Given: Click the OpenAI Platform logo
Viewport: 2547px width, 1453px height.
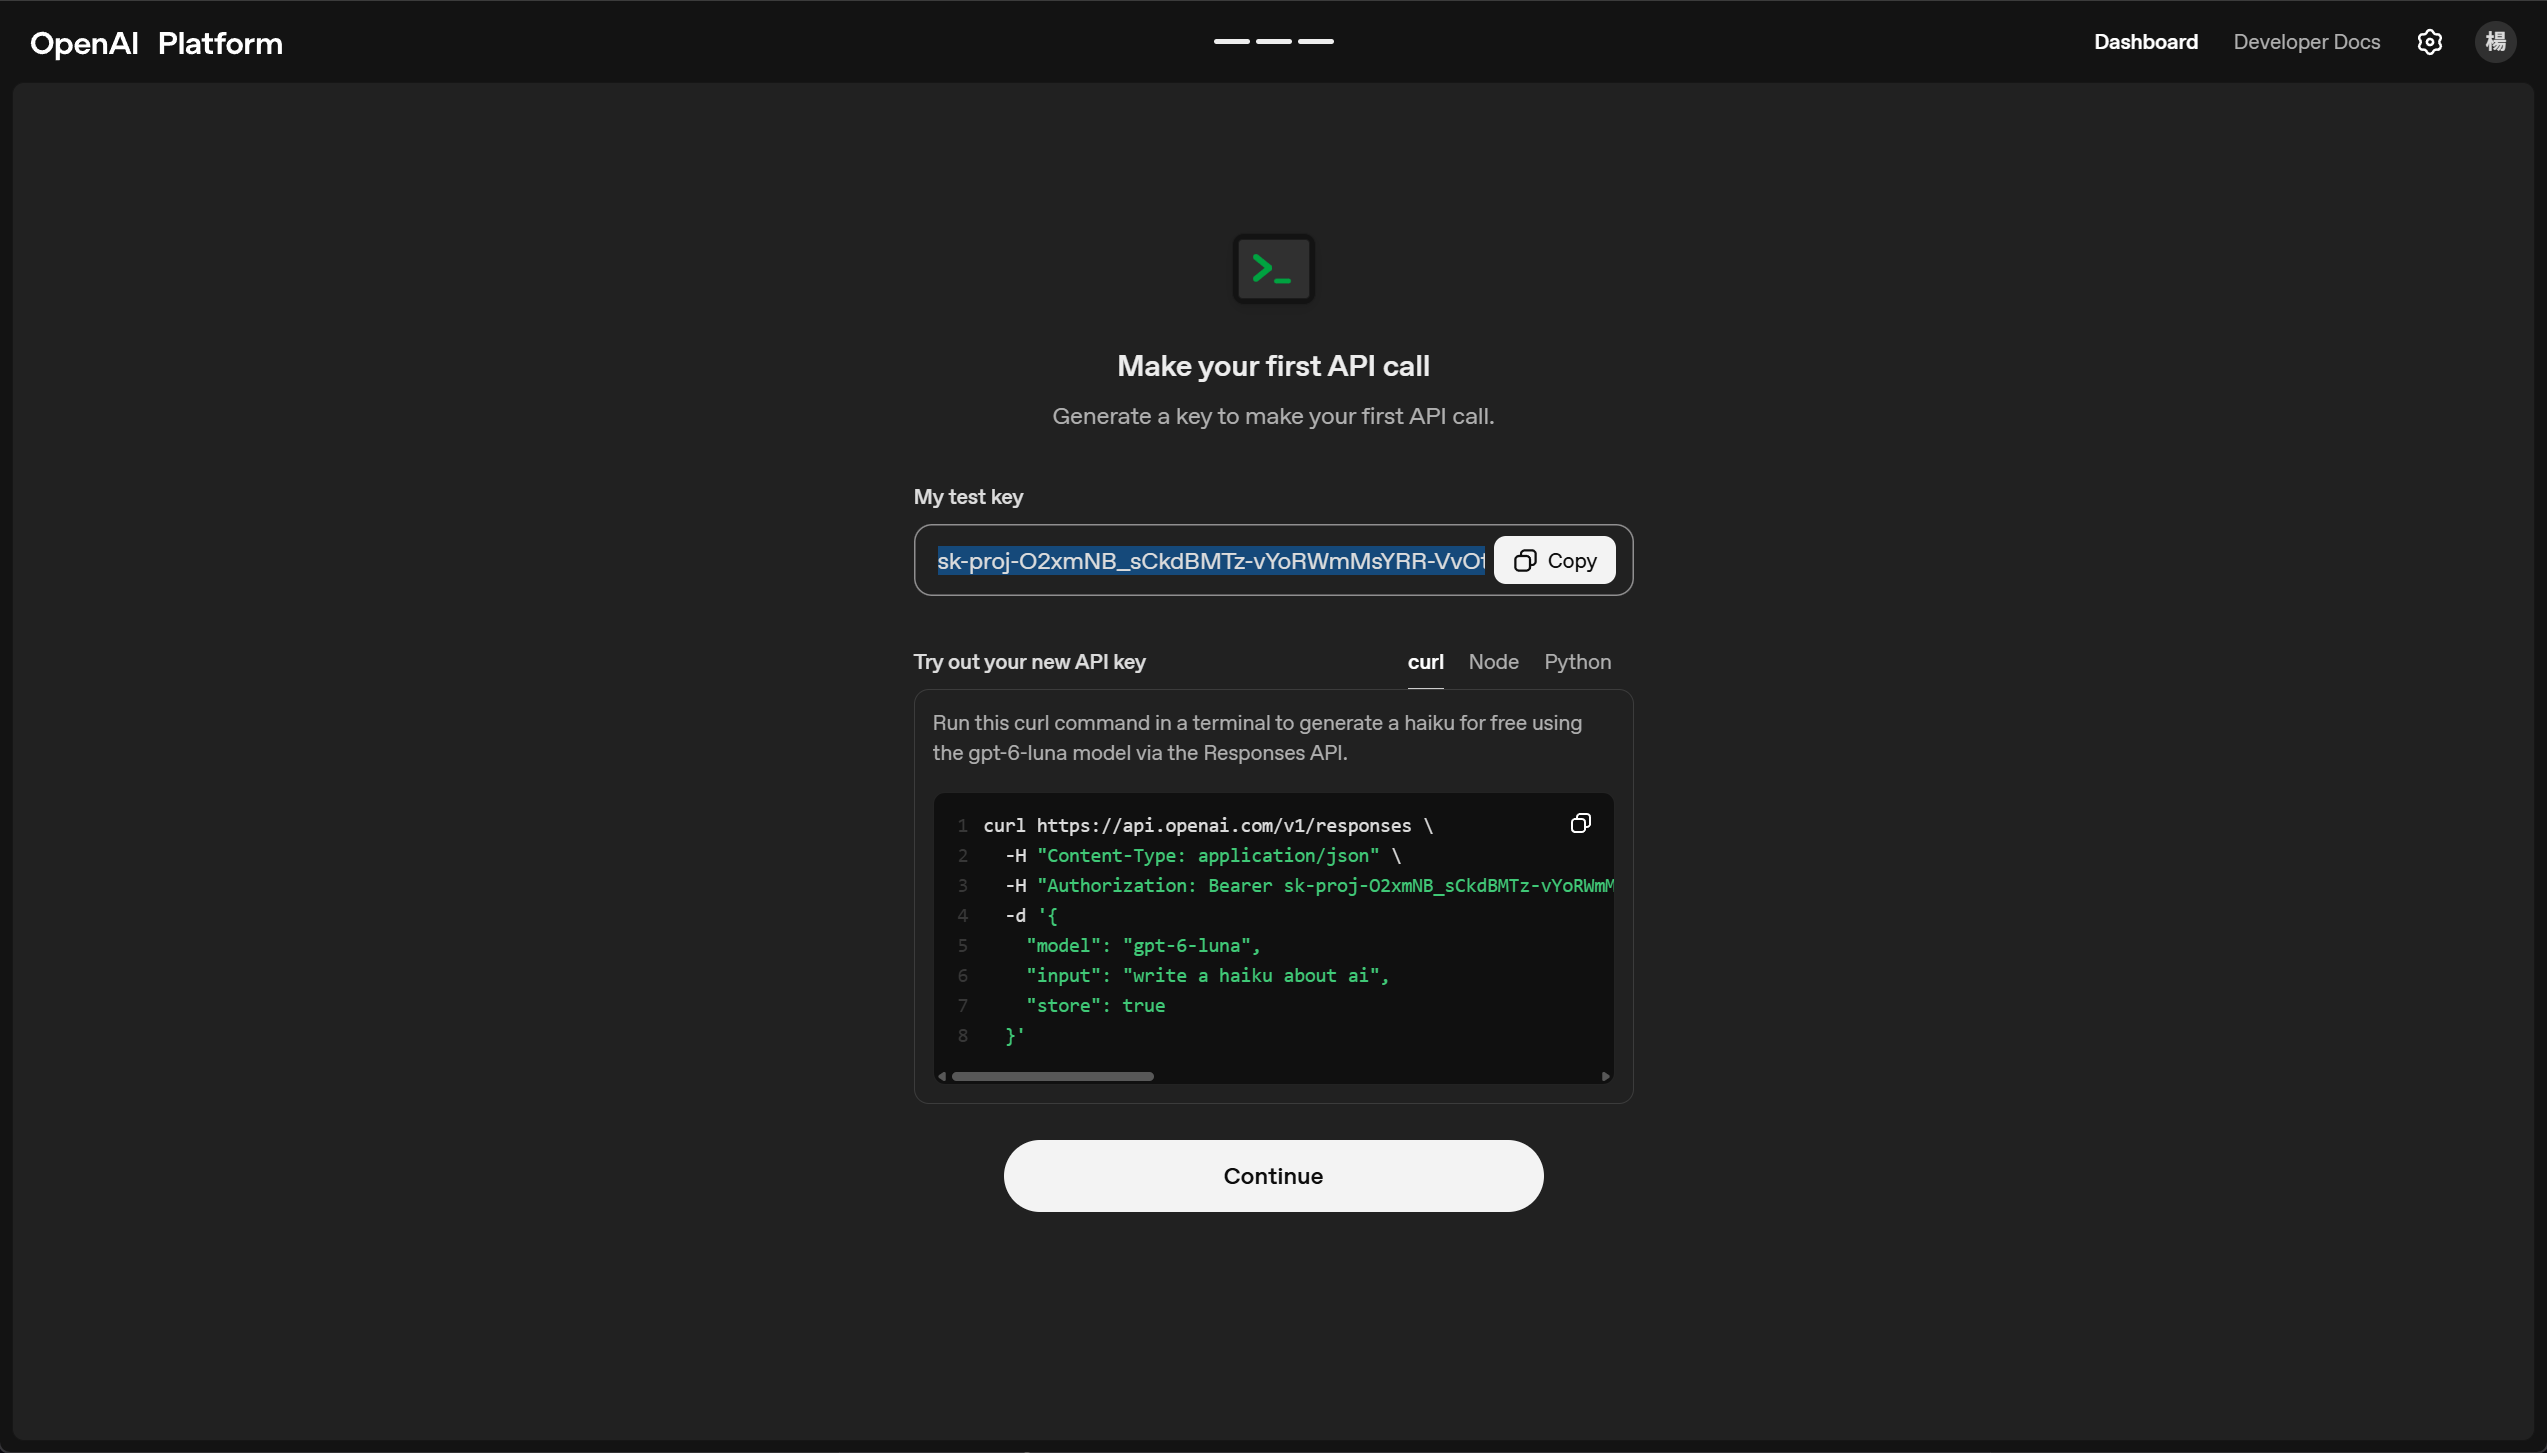Looking at the screenshot, I should pos(156,43).
